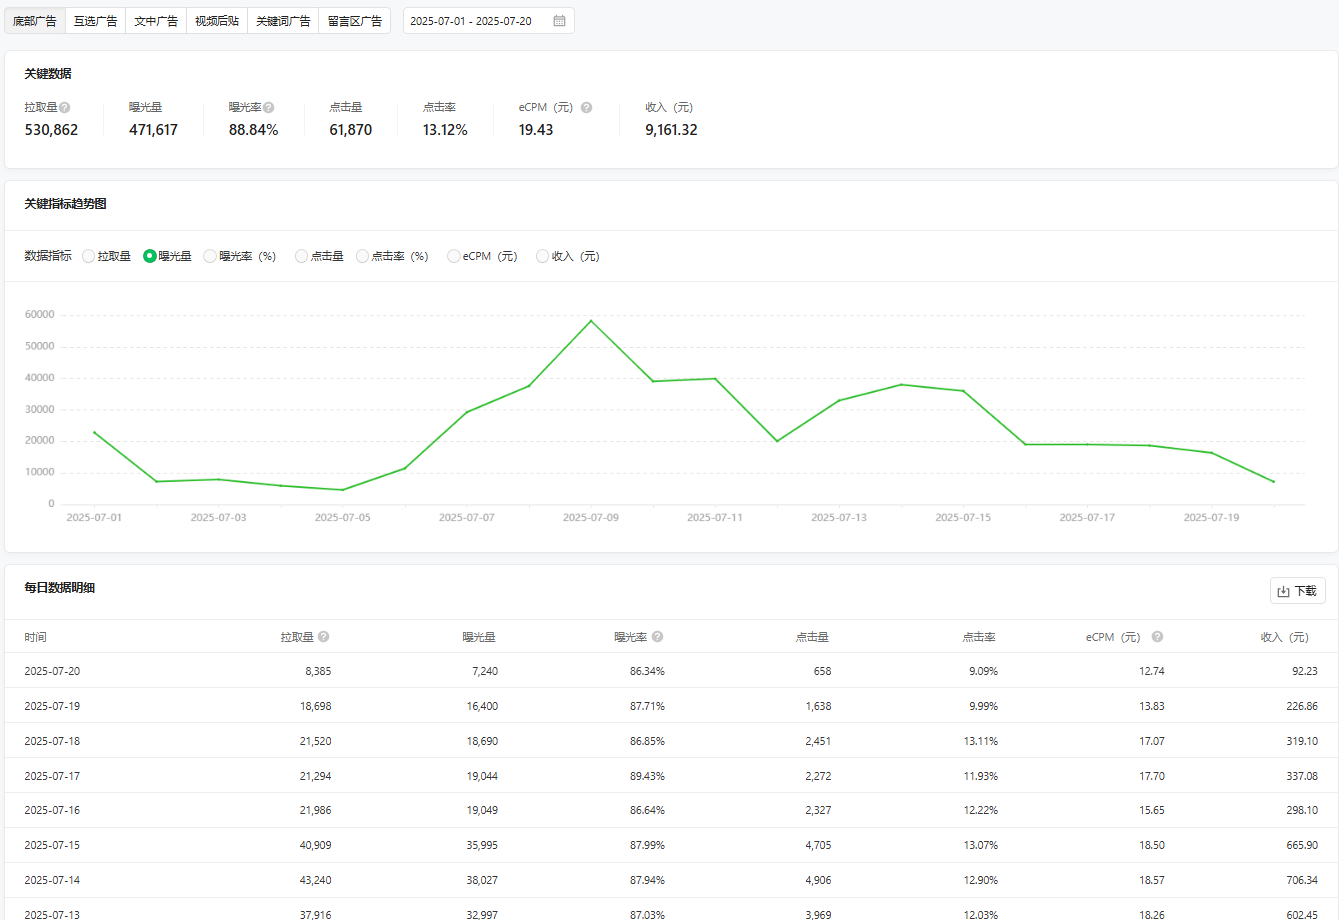Click help icon next to 拉取量 summary
1339x920 pixels.
65,107
